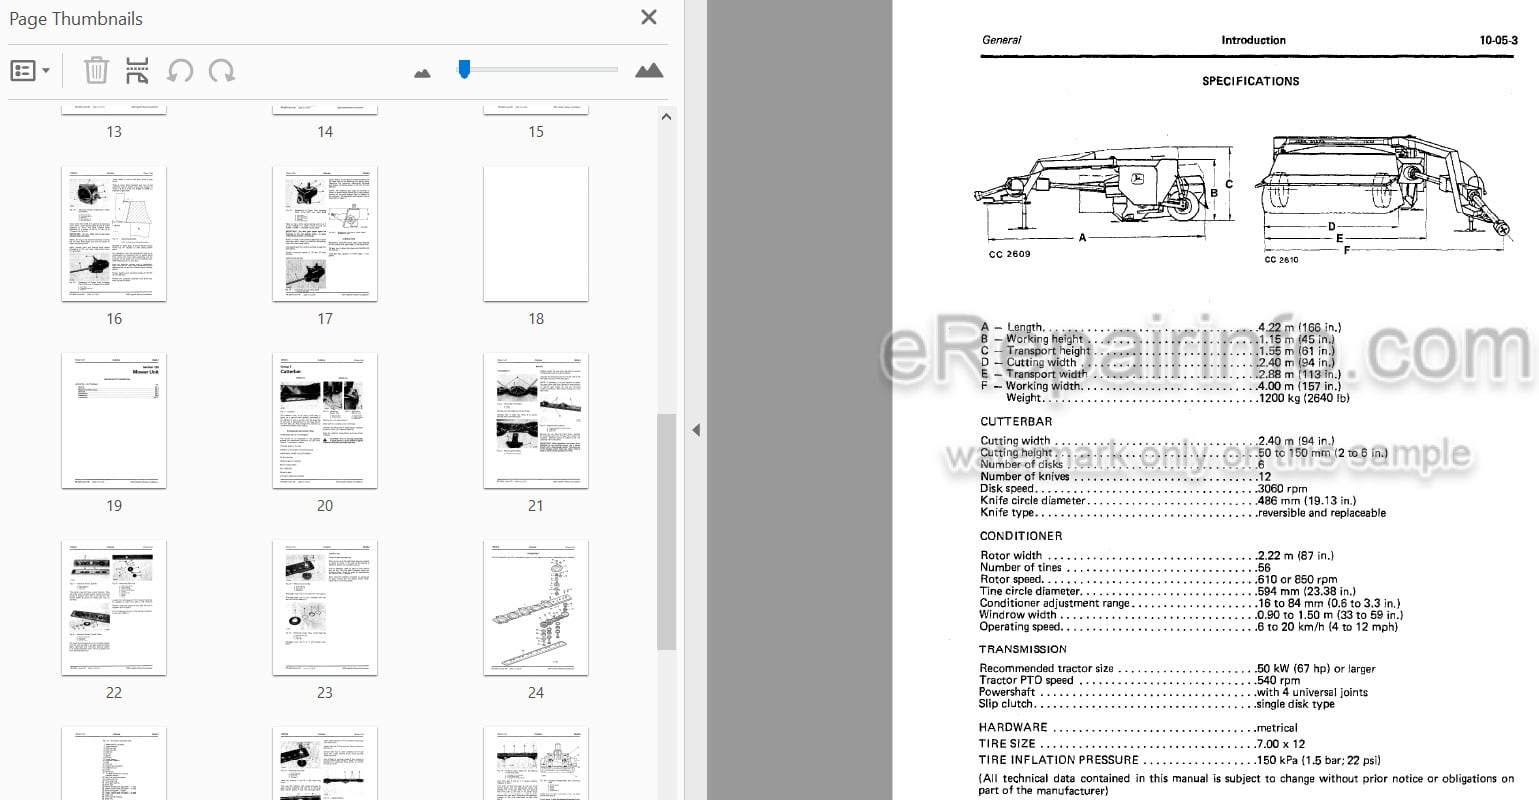This screenshot has height=800, width=1539.
Task: Click the CONDITIONER section heading
Action: click(1020, 536)
